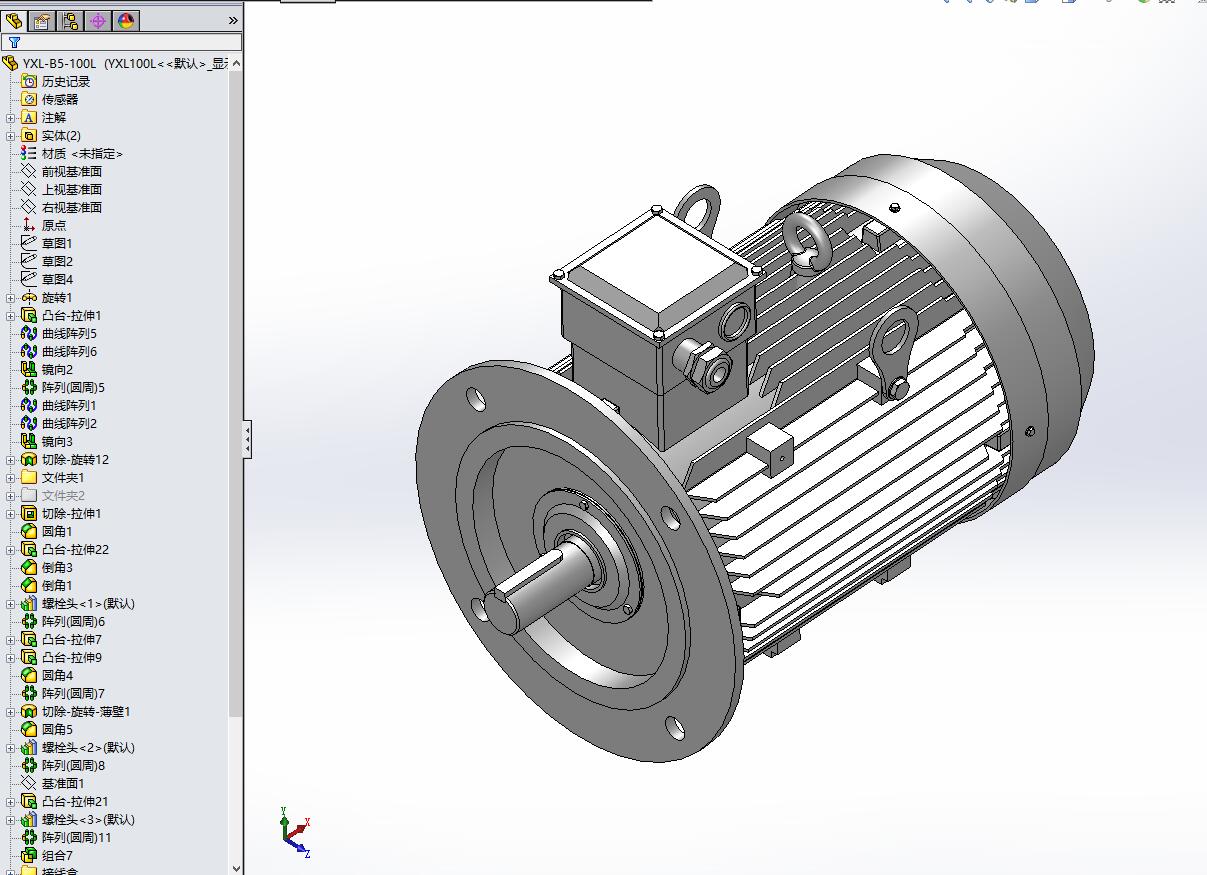Click the 组合7 combine feature icon

pos(29,855)
